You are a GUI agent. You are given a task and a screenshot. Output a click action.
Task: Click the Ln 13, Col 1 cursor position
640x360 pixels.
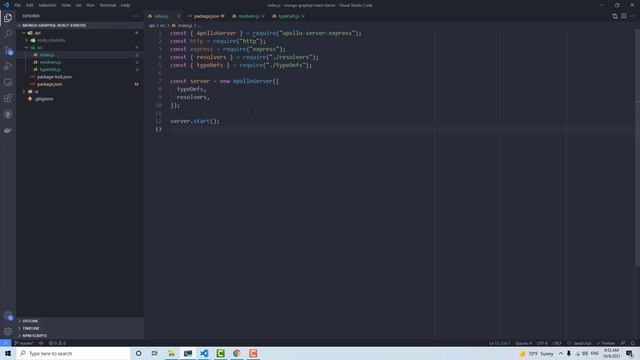coord(499,343)
